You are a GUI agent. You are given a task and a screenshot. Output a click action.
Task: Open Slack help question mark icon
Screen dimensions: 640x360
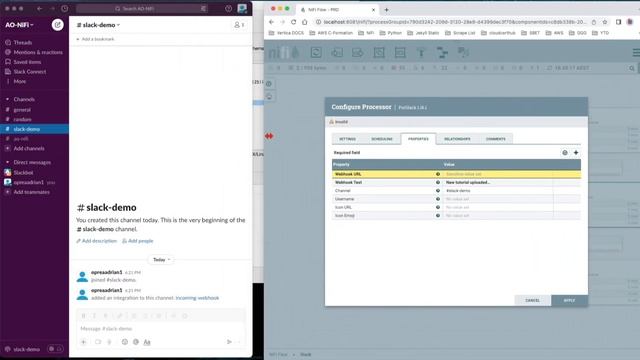(x=229, y=9)
